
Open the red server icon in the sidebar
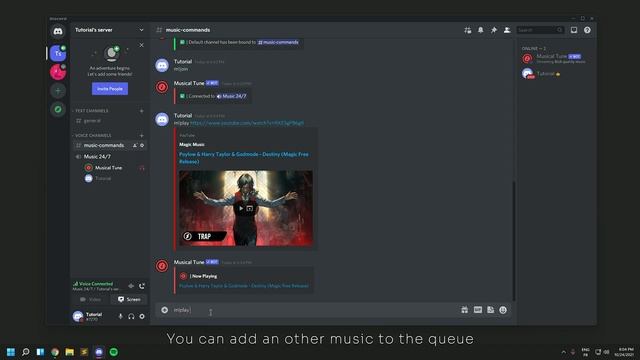[58, 72]
